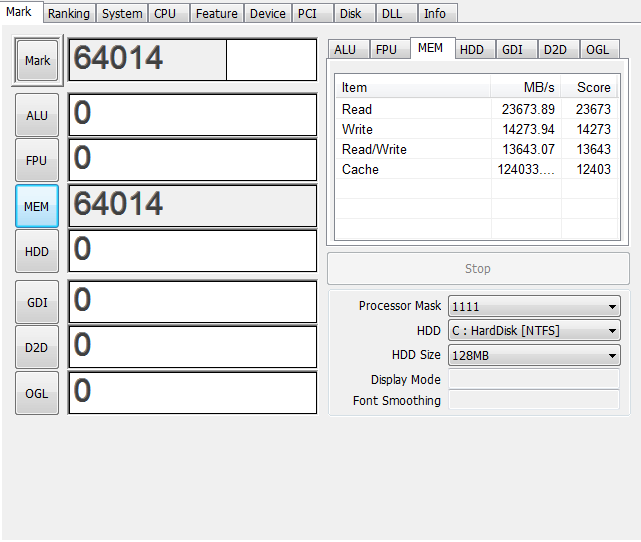Open the HDD Size dropdown
This screenshot has height=542, width=641.
534,355
